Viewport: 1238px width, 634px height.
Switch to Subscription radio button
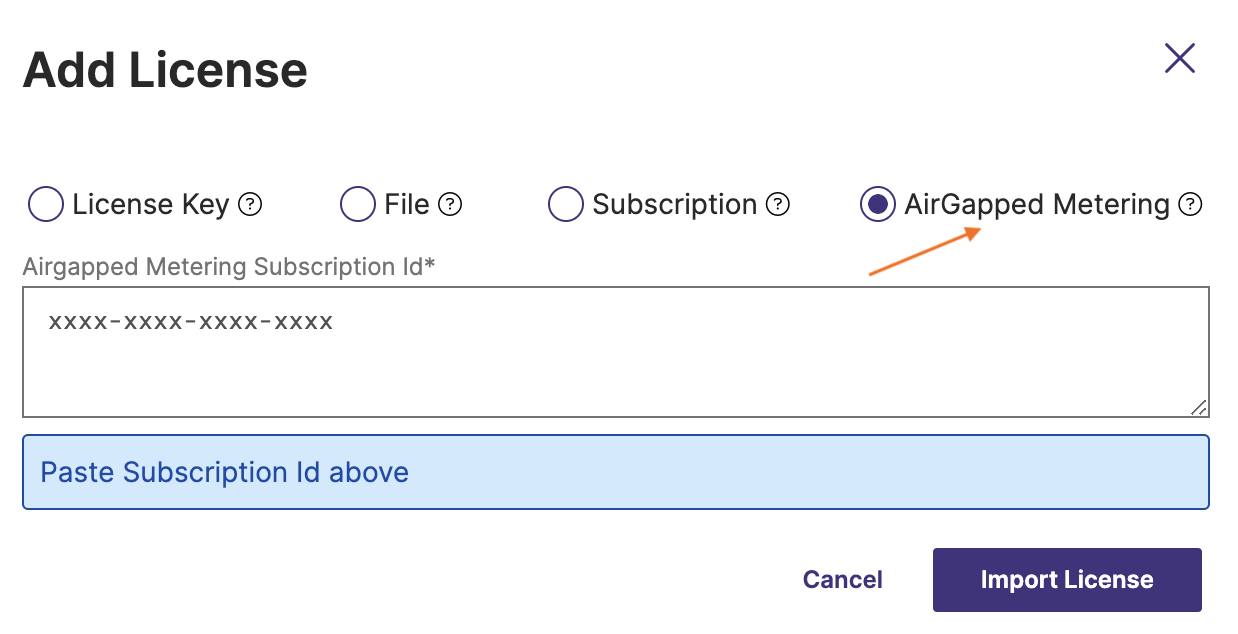566,205
